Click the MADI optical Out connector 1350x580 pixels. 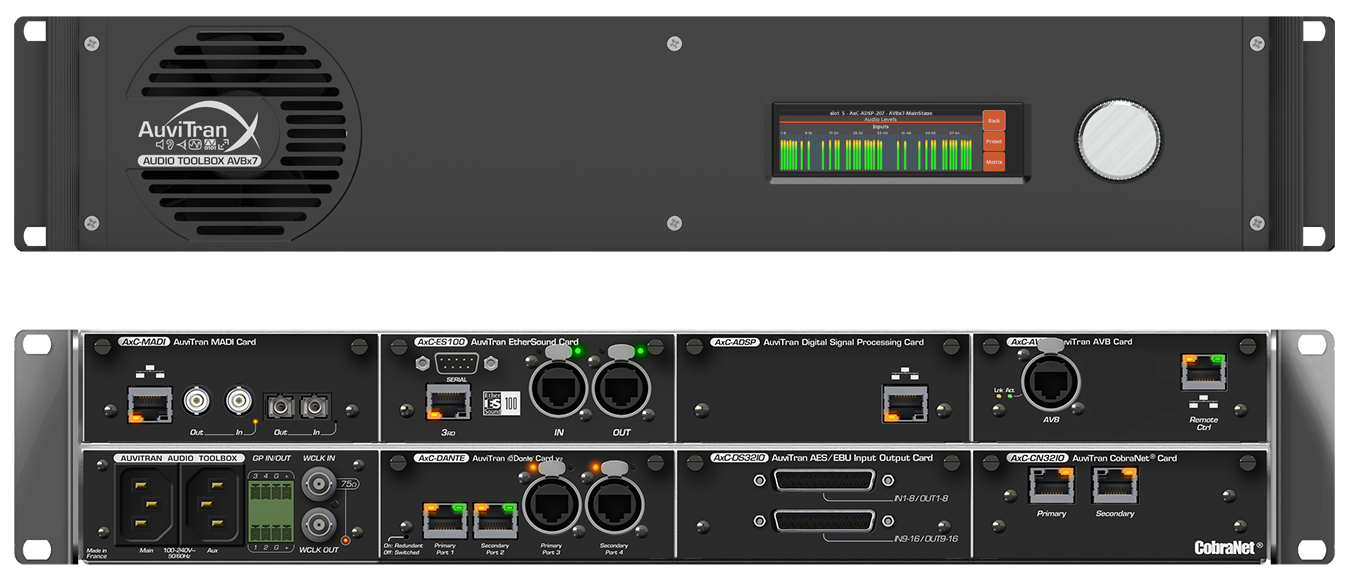tap(279, 406)
